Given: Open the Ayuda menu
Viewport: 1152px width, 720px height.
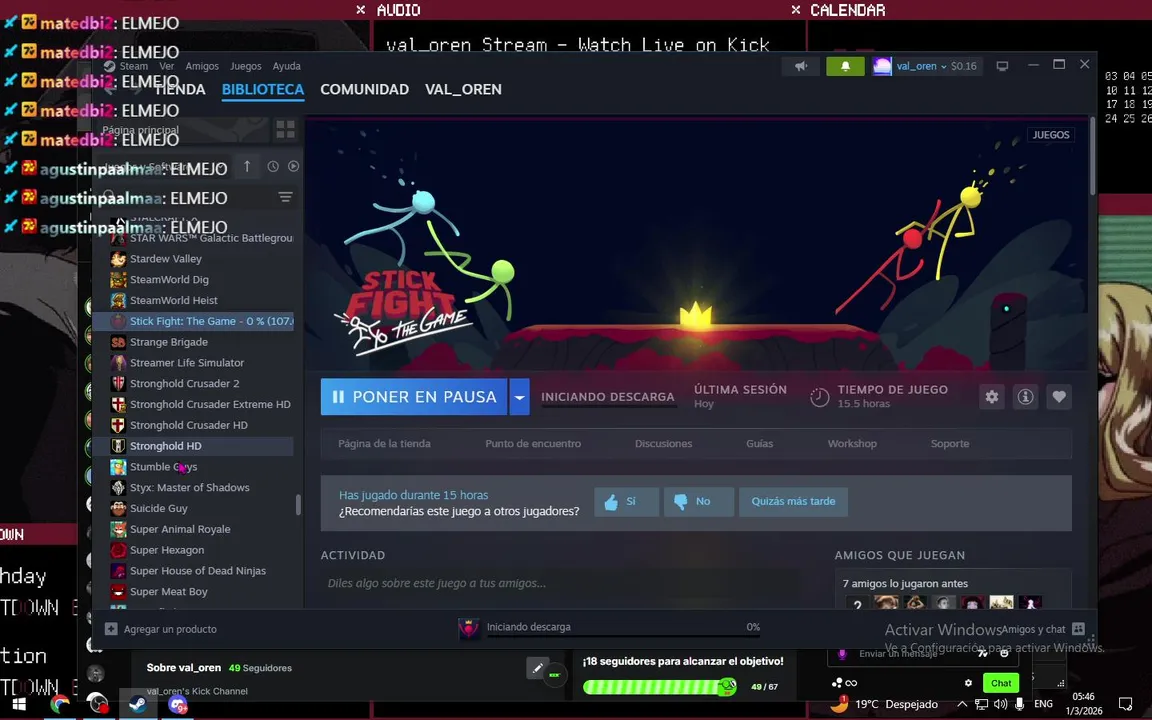Looking at the screenshot, I should (287, 66).
